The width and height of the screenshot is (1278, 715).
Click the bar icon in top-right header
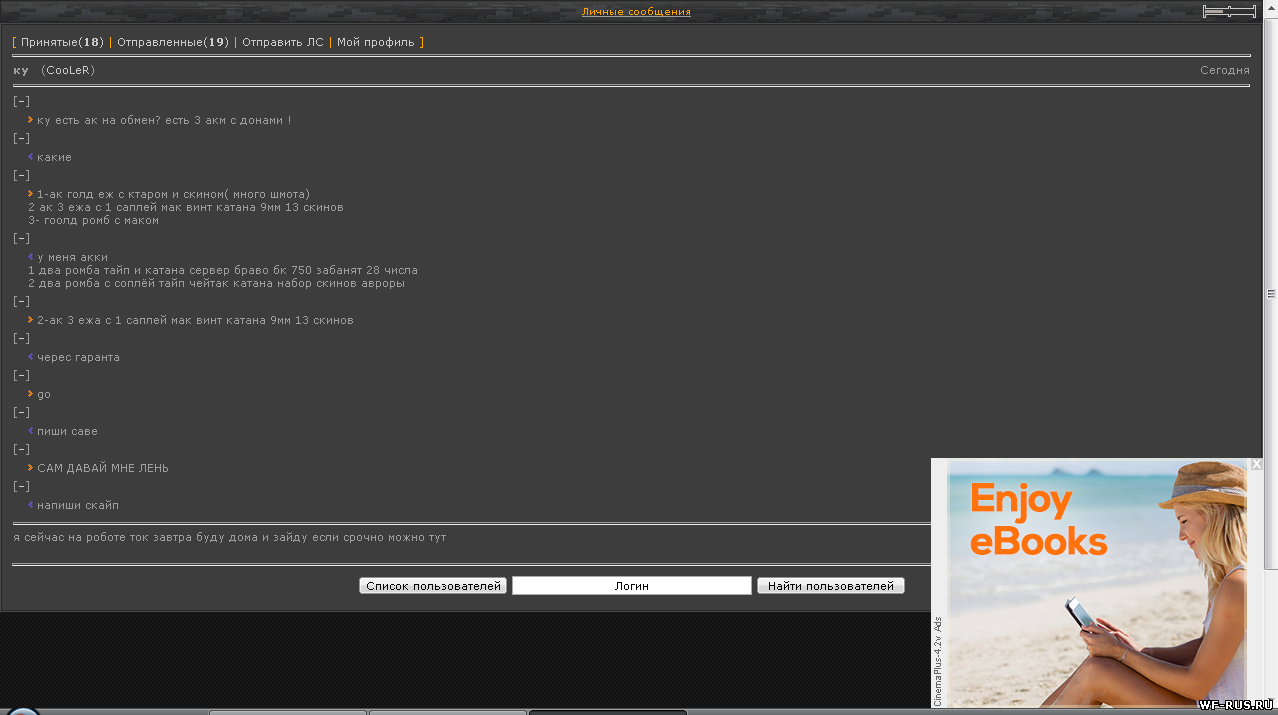1229,11
